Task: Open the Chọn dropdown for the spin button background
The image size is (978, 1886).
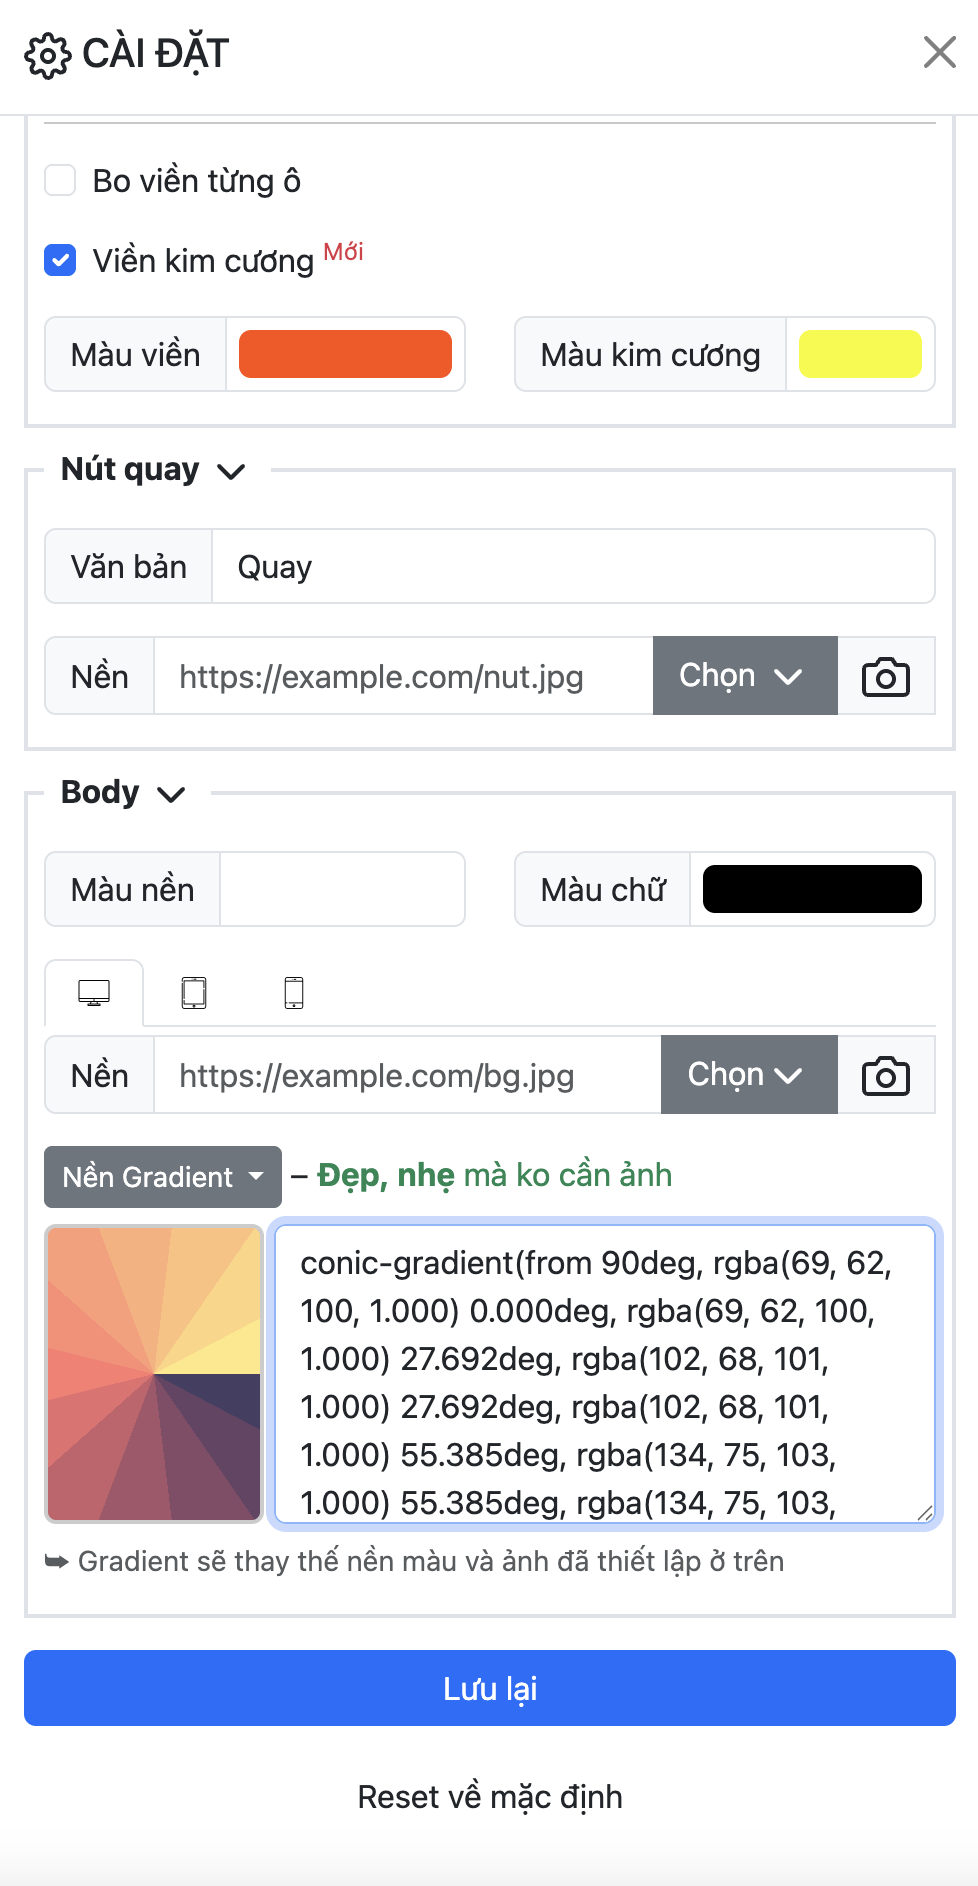Action: click(x=744, y=676)
